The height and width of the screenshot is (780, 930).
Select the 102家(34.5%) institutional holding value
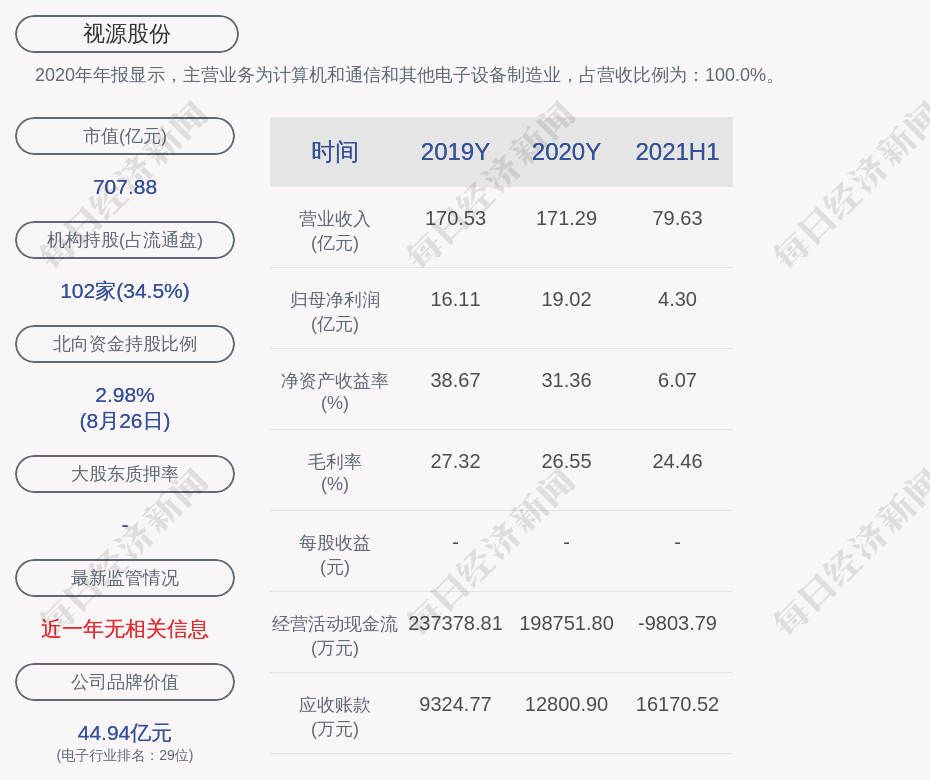click(x=125, y=291)
